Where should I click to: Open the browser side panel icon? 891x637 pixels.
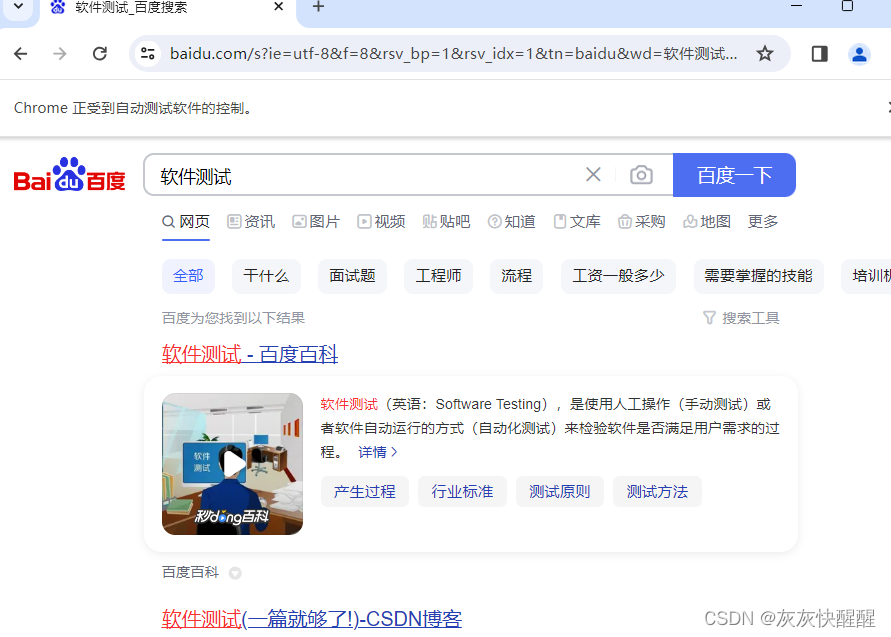(x=819, y=54)
